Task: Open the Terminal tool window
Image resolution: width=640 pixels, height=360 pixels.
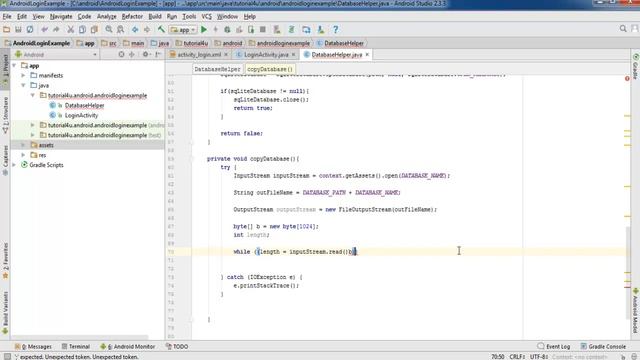Action: 76,347
